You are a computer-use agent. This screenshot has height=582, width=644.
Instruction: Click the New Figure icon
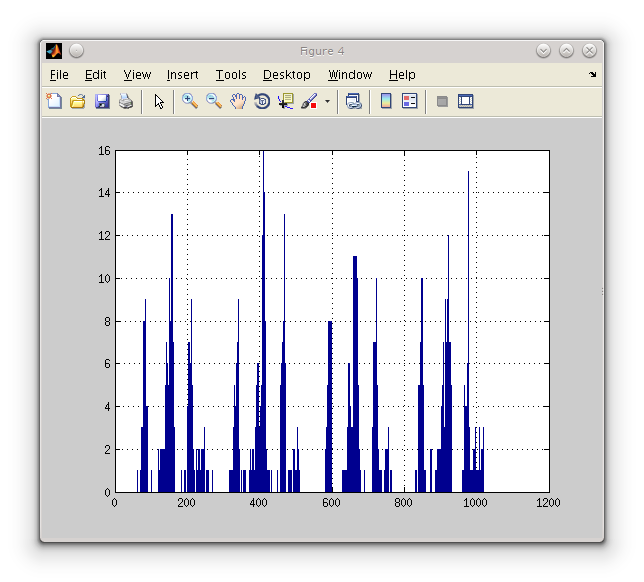pos(54,101)
